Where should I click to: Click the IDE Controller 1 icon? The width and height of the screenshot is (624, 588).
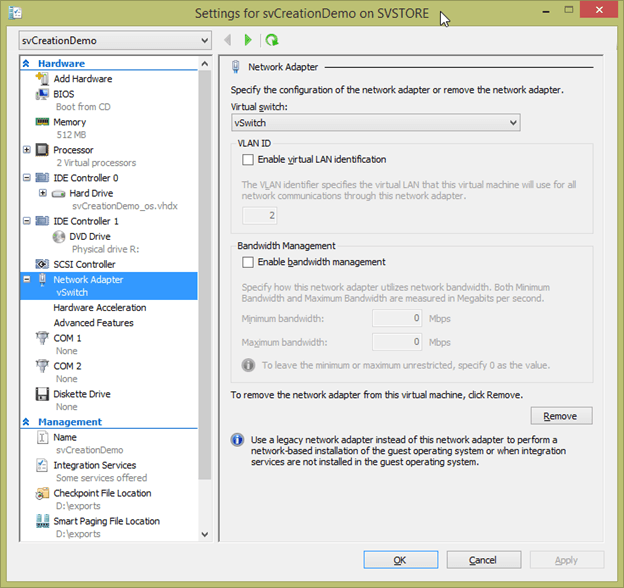point(42,221)
